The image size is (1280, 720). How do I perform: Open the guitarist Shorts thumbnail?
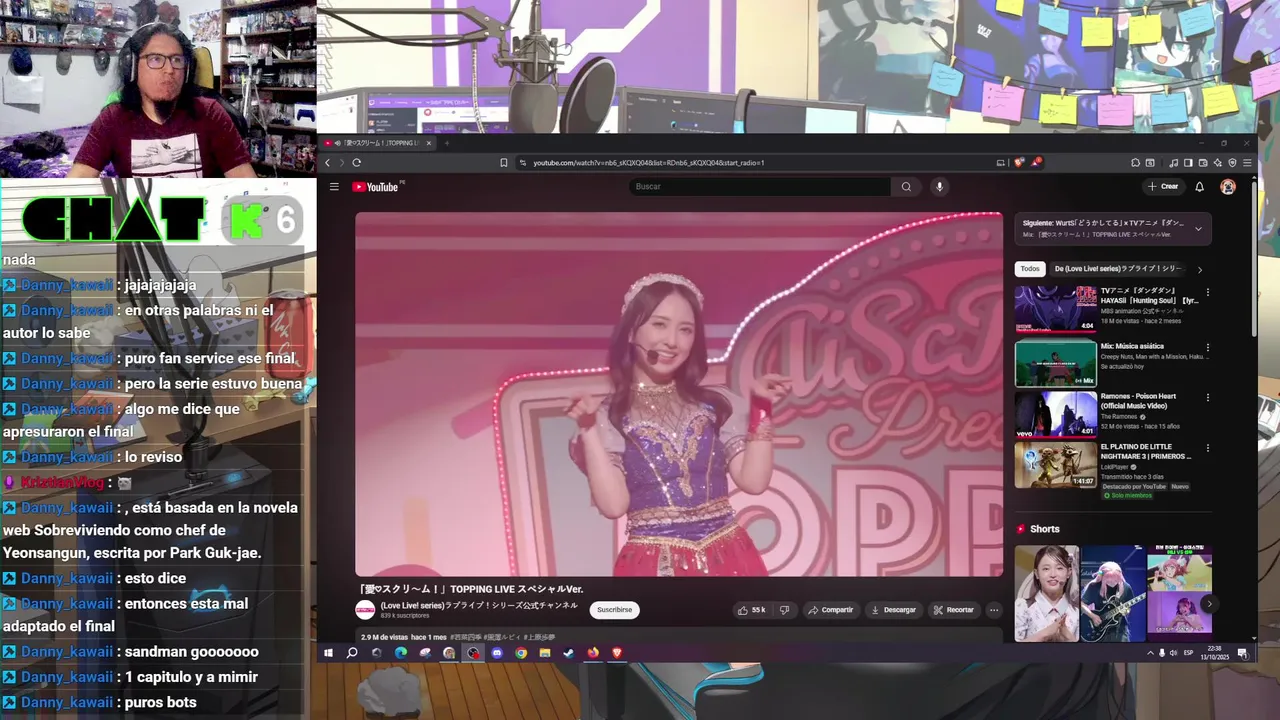pyautogui.click(x=1113, y=593)
